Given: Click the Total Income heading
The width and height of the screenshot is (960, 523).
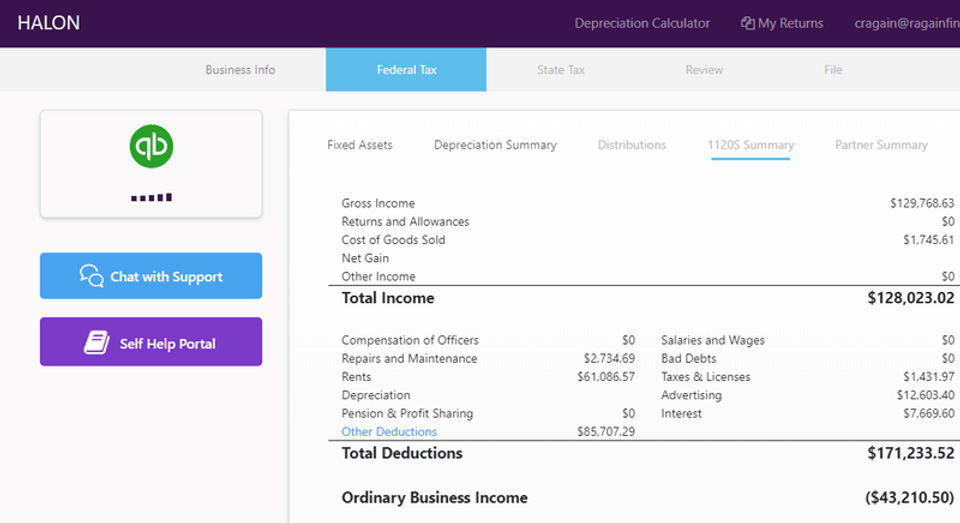Looking at the screenshot, I should tap(388, 298).
